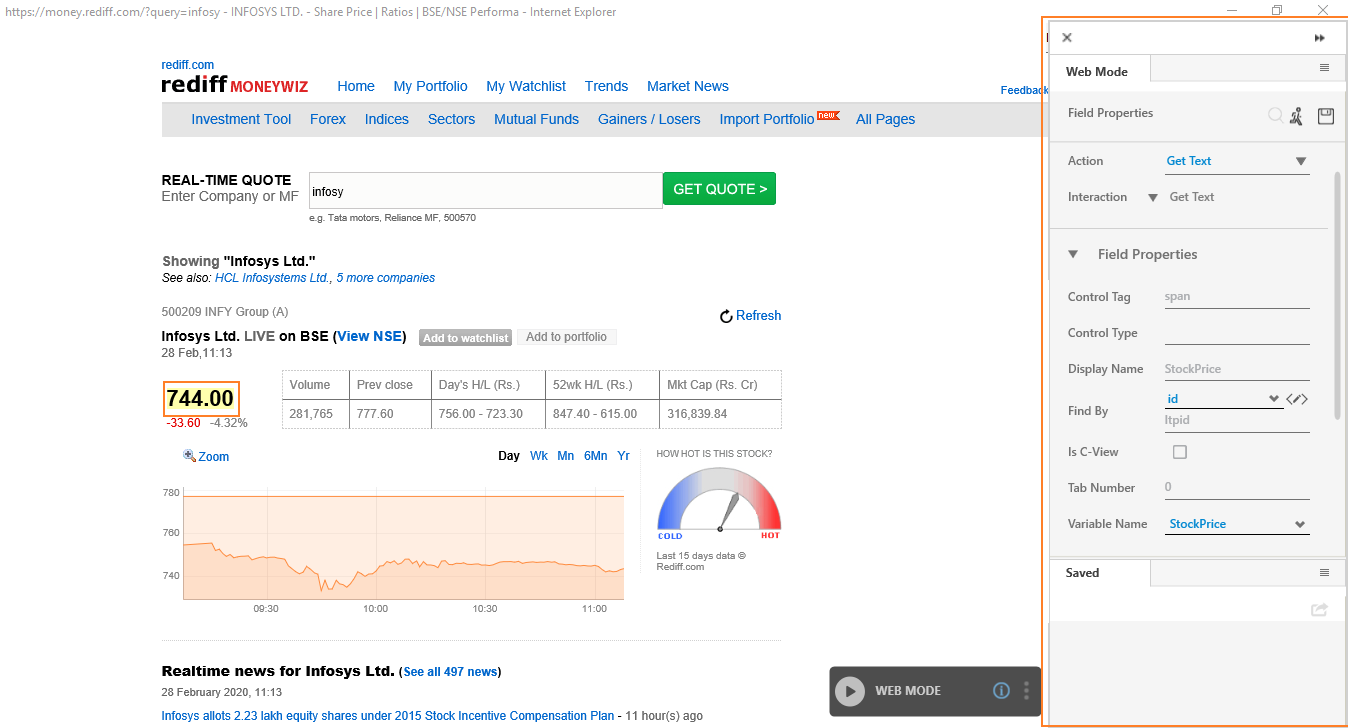
Task: Open My Watchlist in top navigation
Action: coord(526,86)
